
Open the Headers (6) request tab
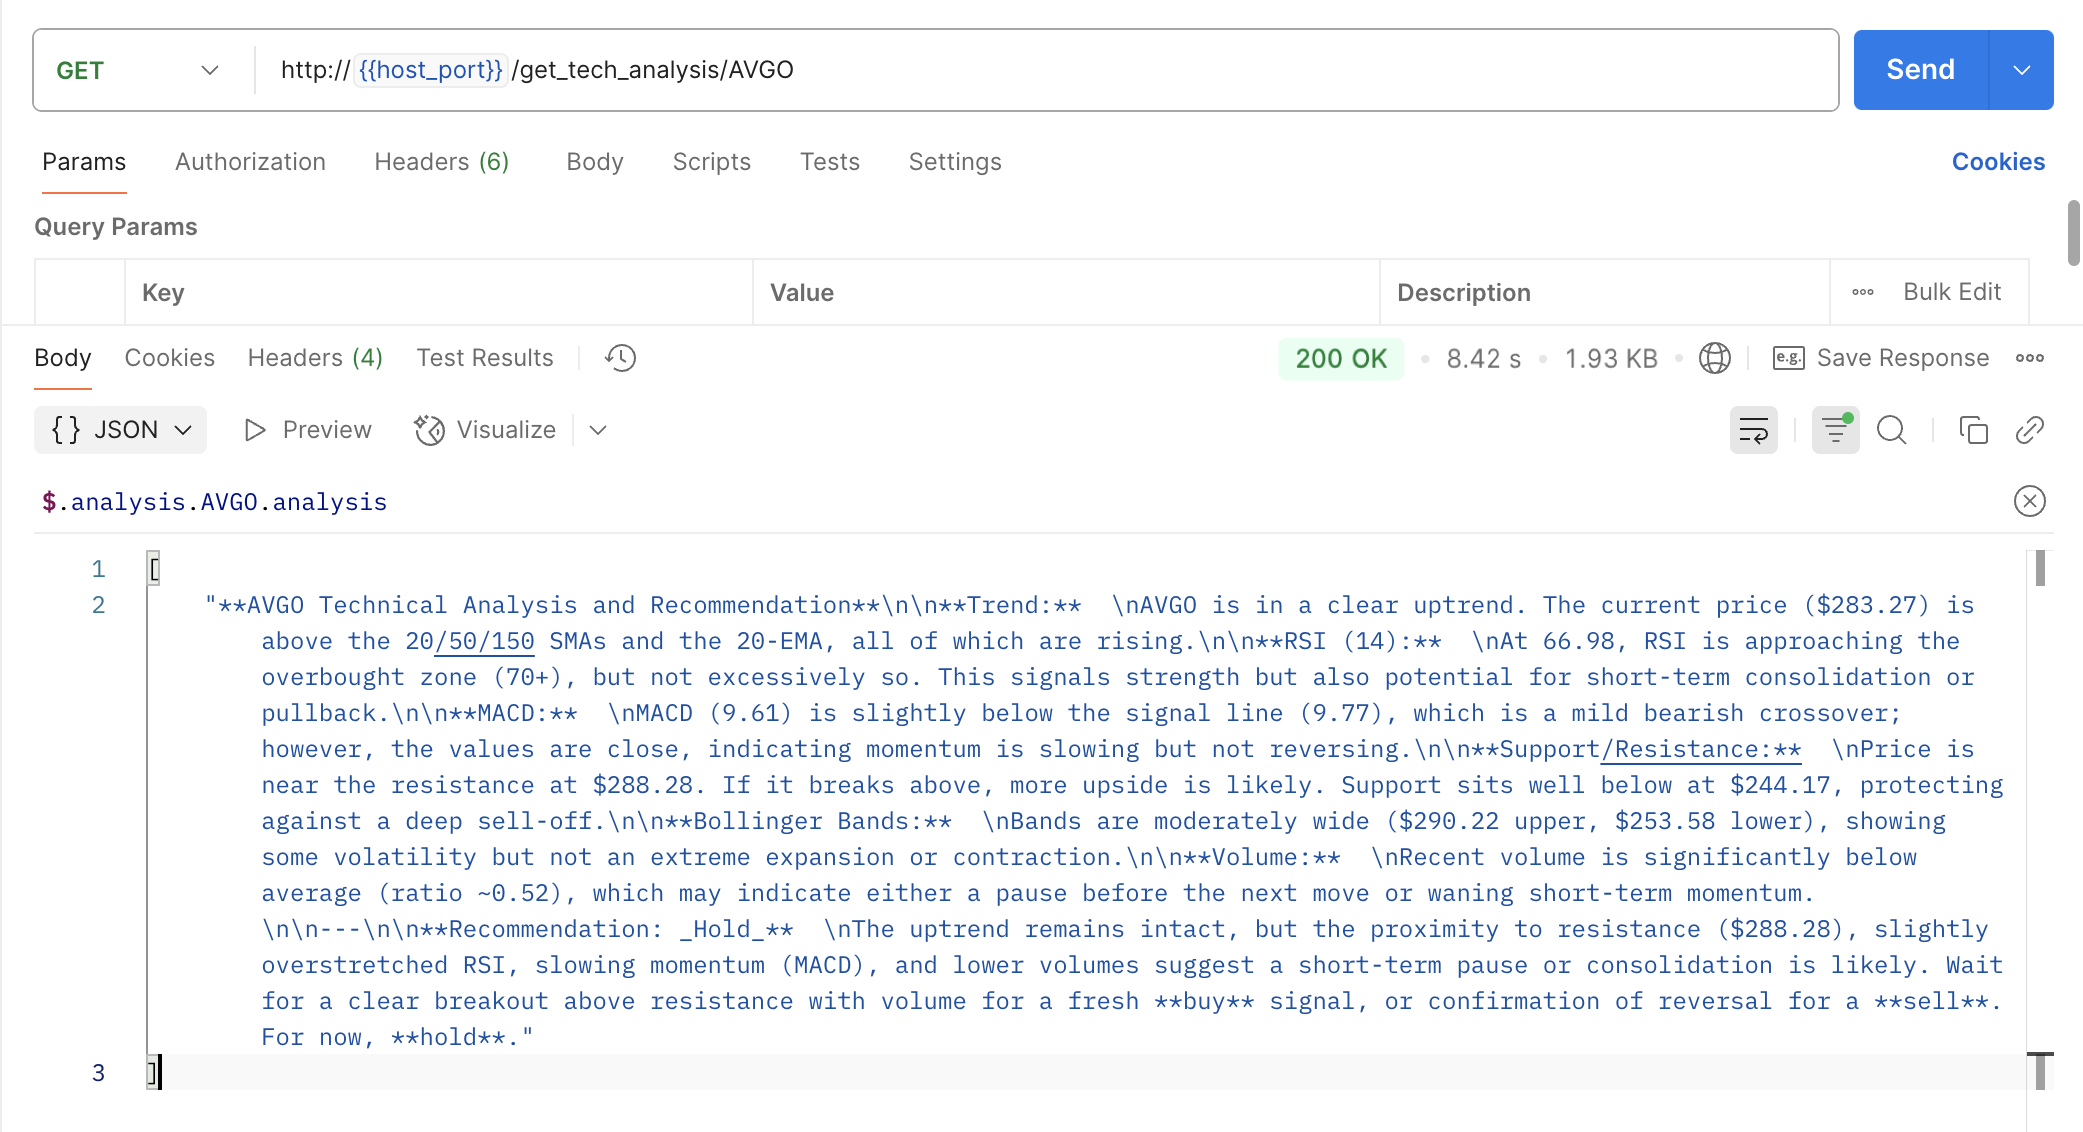(442, 162)
